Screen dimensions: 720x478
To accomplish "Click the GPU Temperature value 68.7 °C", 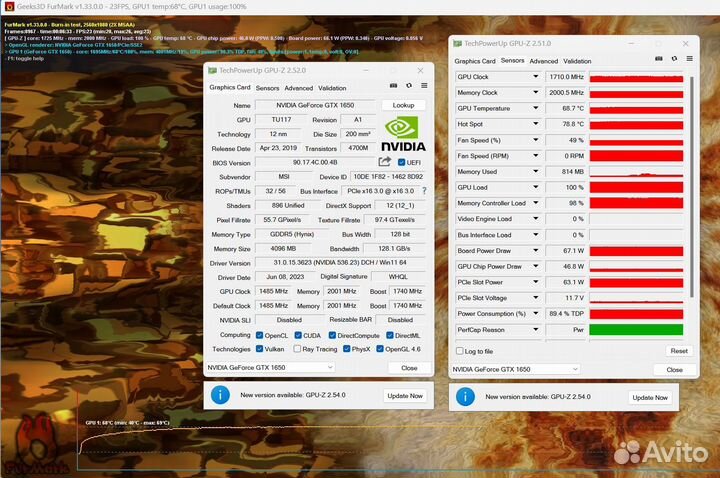I will 566,108.
